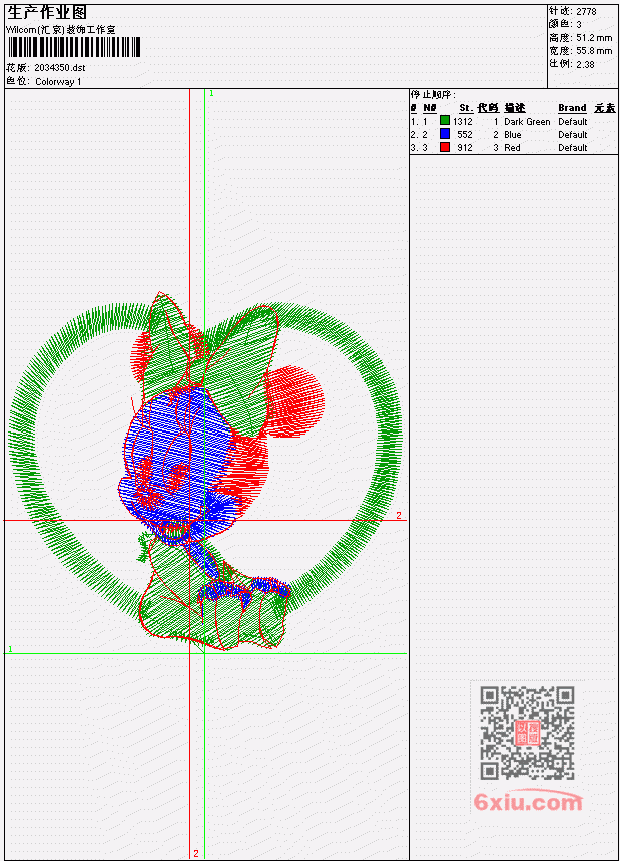Select the 'Blue' description text

tap(513, 135)
